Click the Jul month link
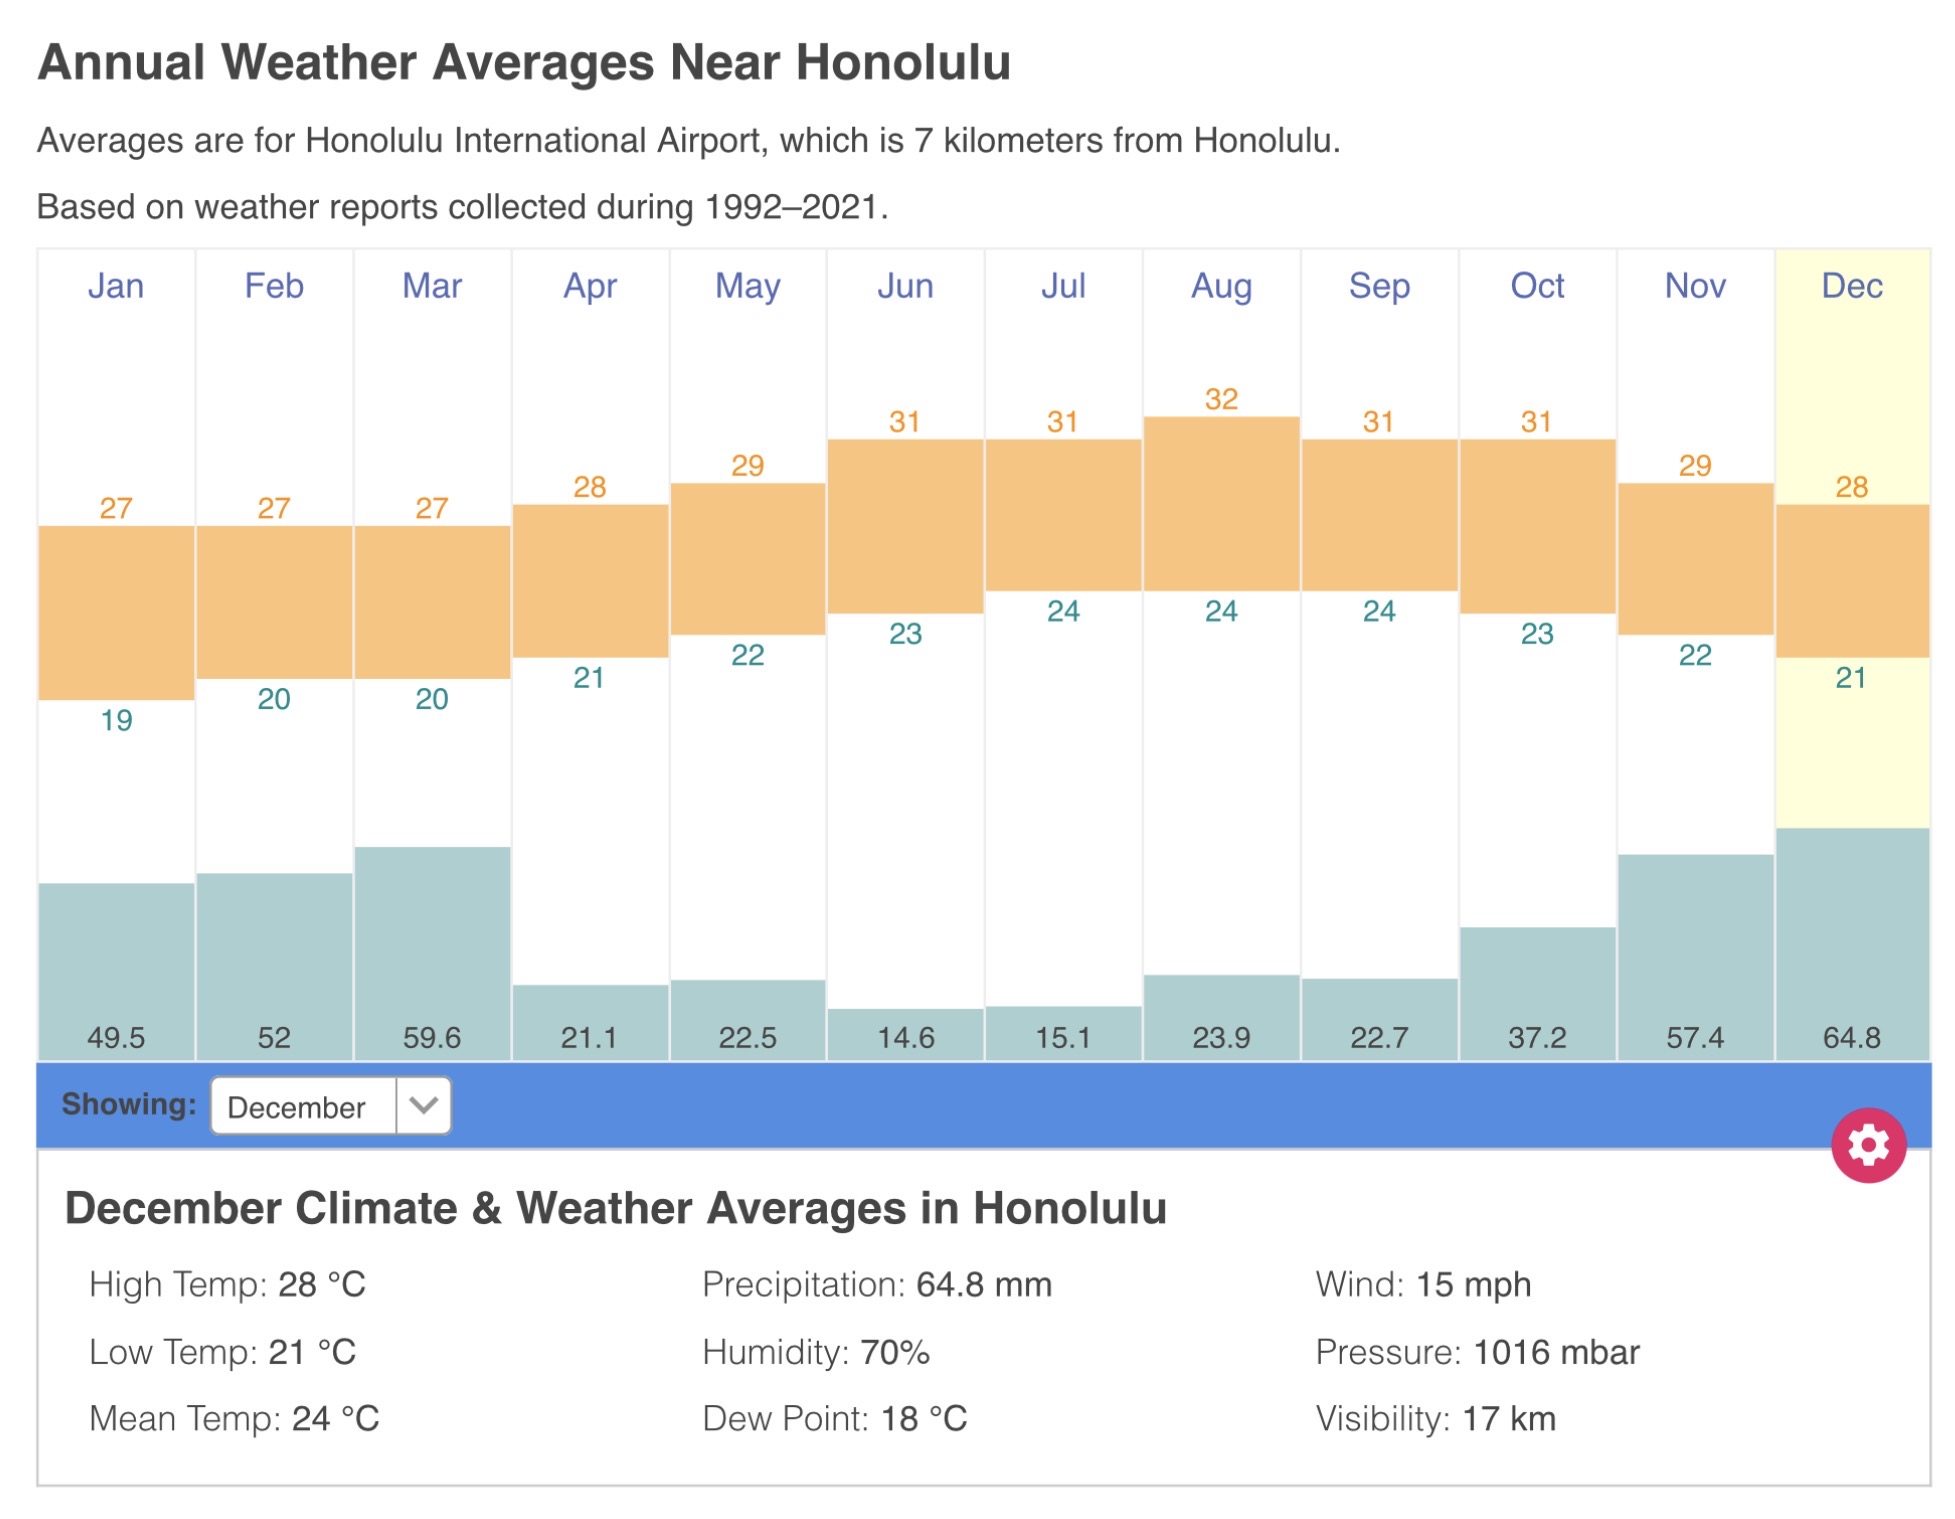1955x1519 pixels. click(x=1063, y=286)
